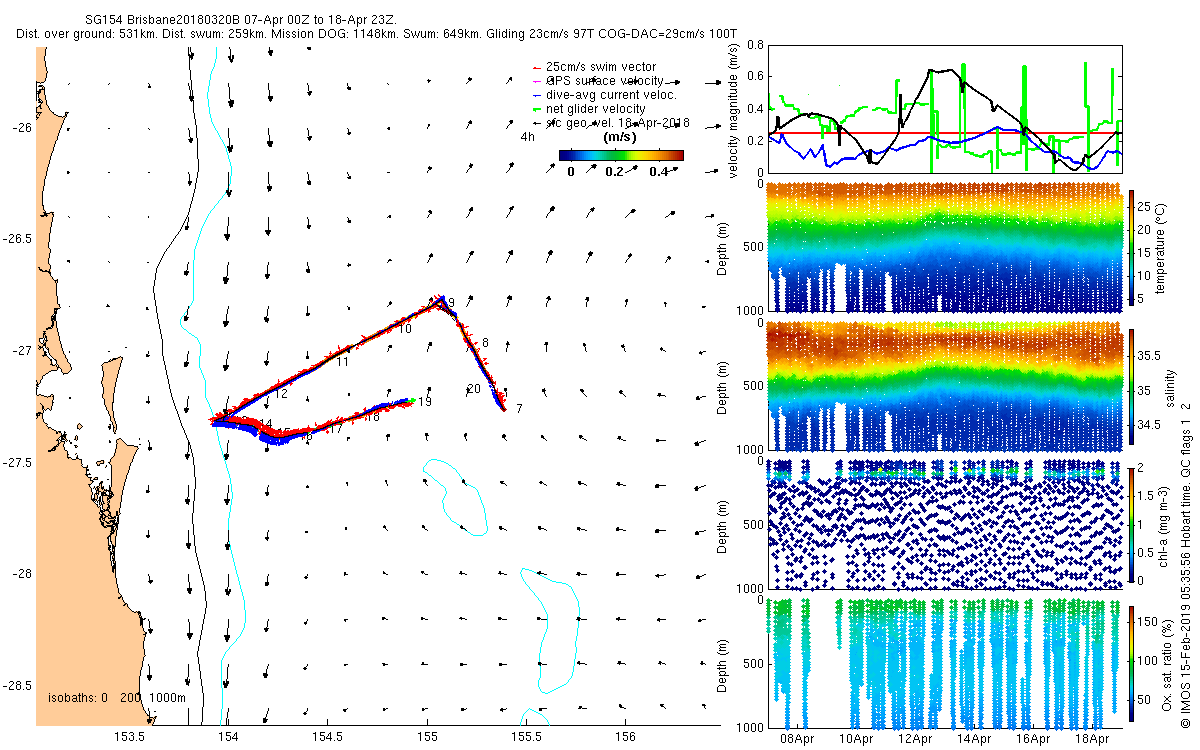Click day marker '17' on the lower track
The image size is (1200, 750).
(x=337, y=427)
